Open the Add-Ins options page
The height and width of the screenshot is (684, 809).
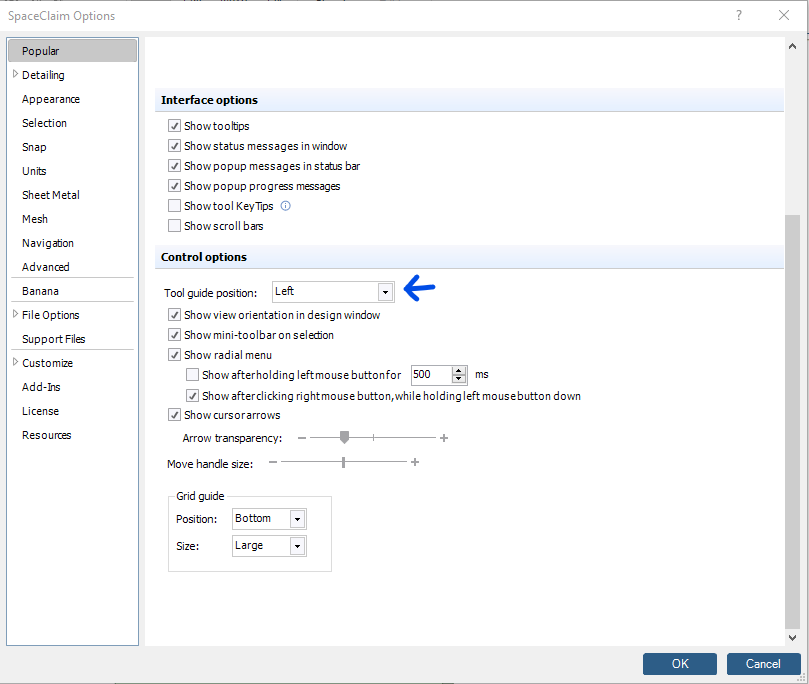(x=41, y=387)
